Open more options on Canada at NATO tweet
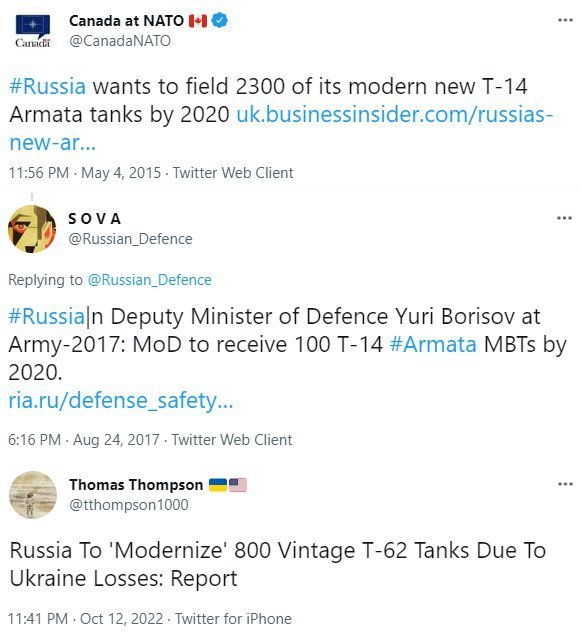Image resolution: width=582 pixels, height=635 pixels. (565, 20)
